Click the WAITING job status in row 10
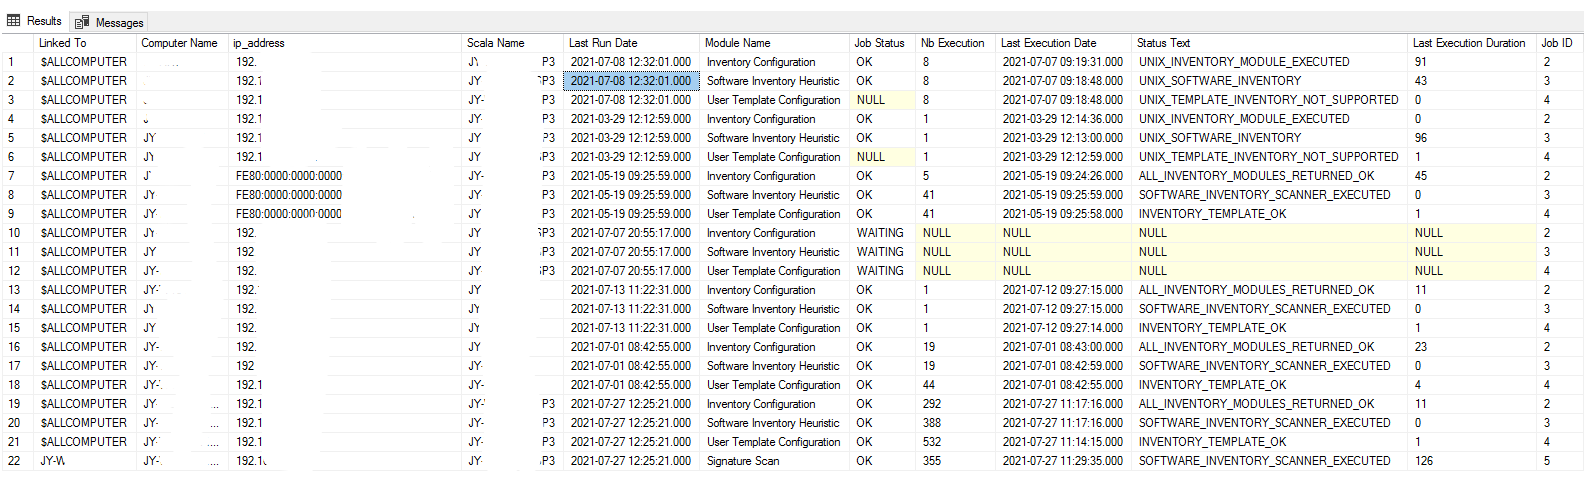 point(879,233)
